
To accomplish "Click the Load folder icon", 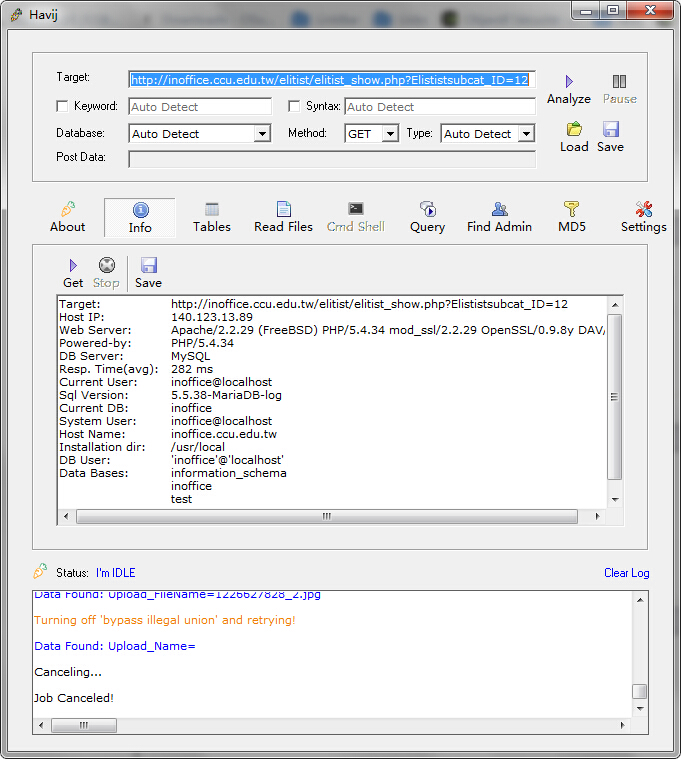I will (574, 129).
